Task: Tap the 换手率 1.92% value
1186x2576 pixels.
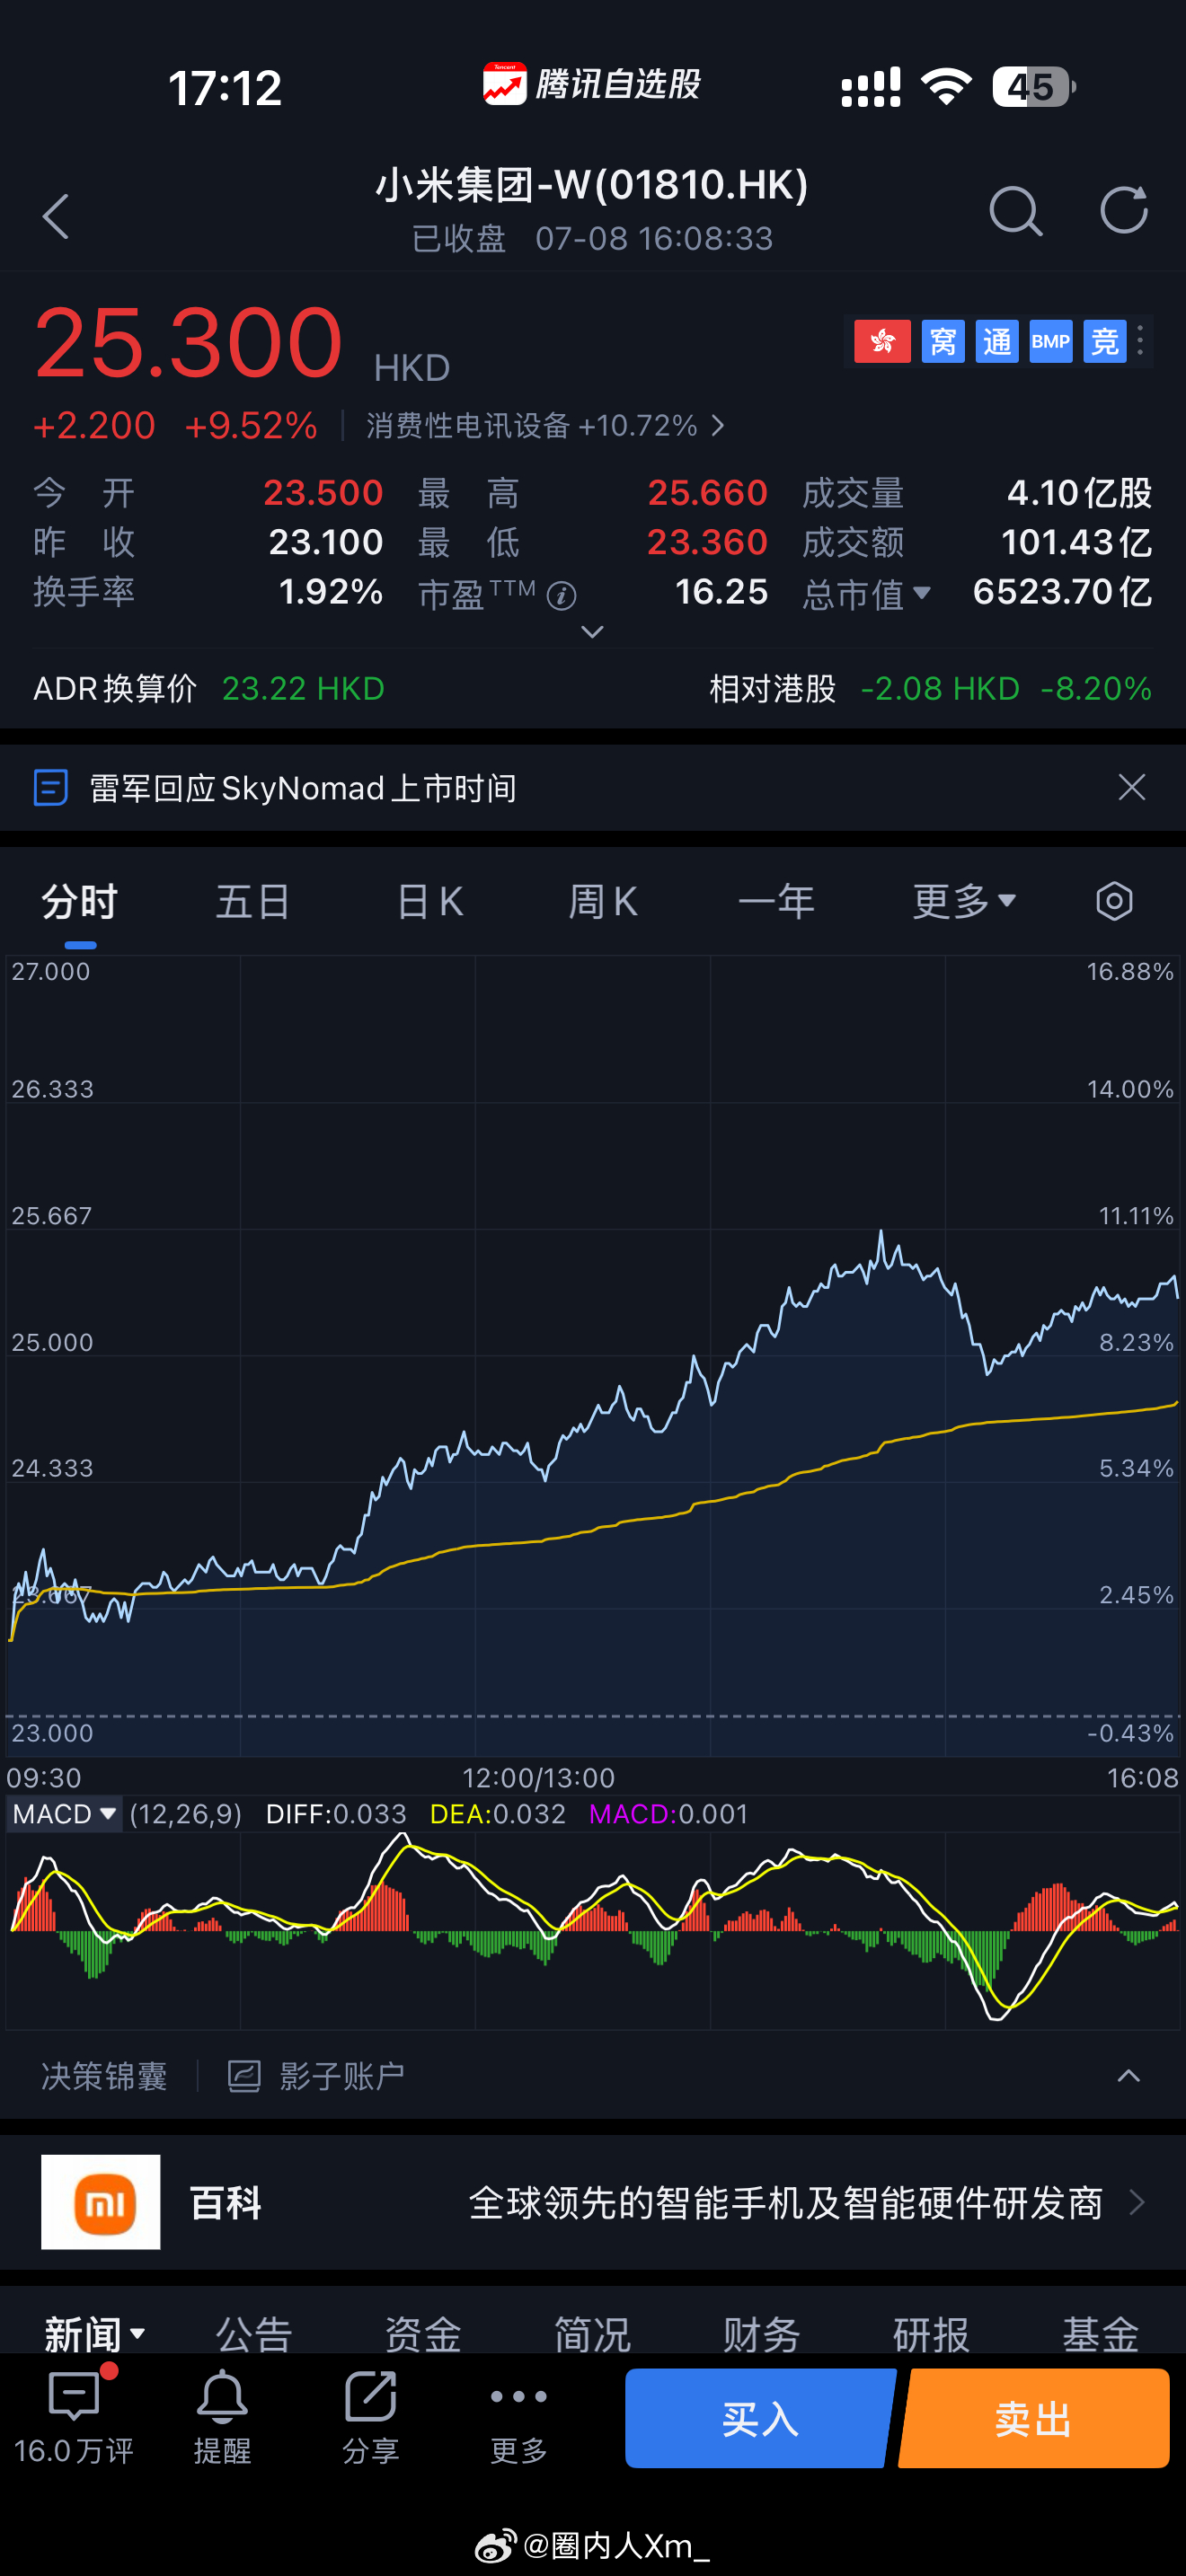Action: pyautogui.click(x=331, y=591)
